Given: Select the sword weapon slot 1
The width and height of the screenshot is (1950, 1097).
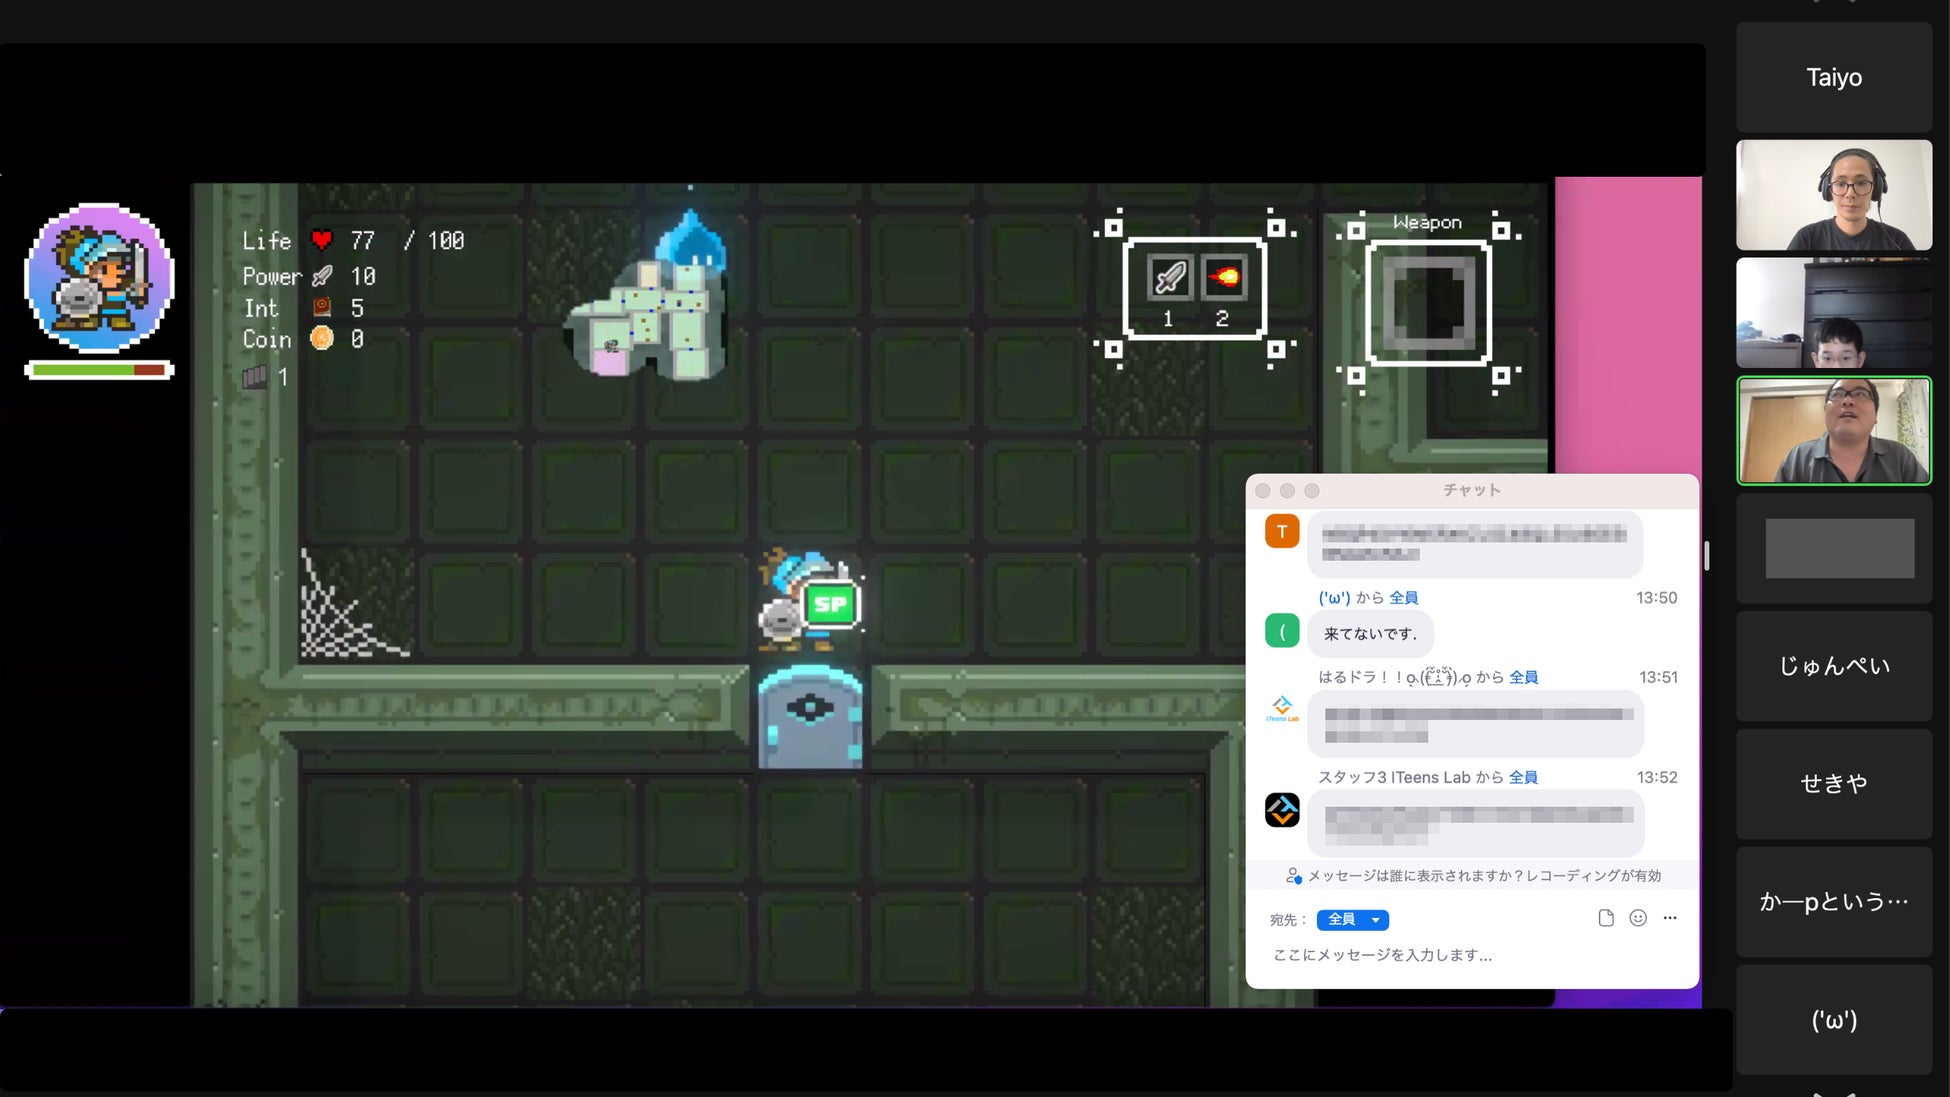Looking at the screenshot, I should pyautogui.click(x=1169, y=278).
